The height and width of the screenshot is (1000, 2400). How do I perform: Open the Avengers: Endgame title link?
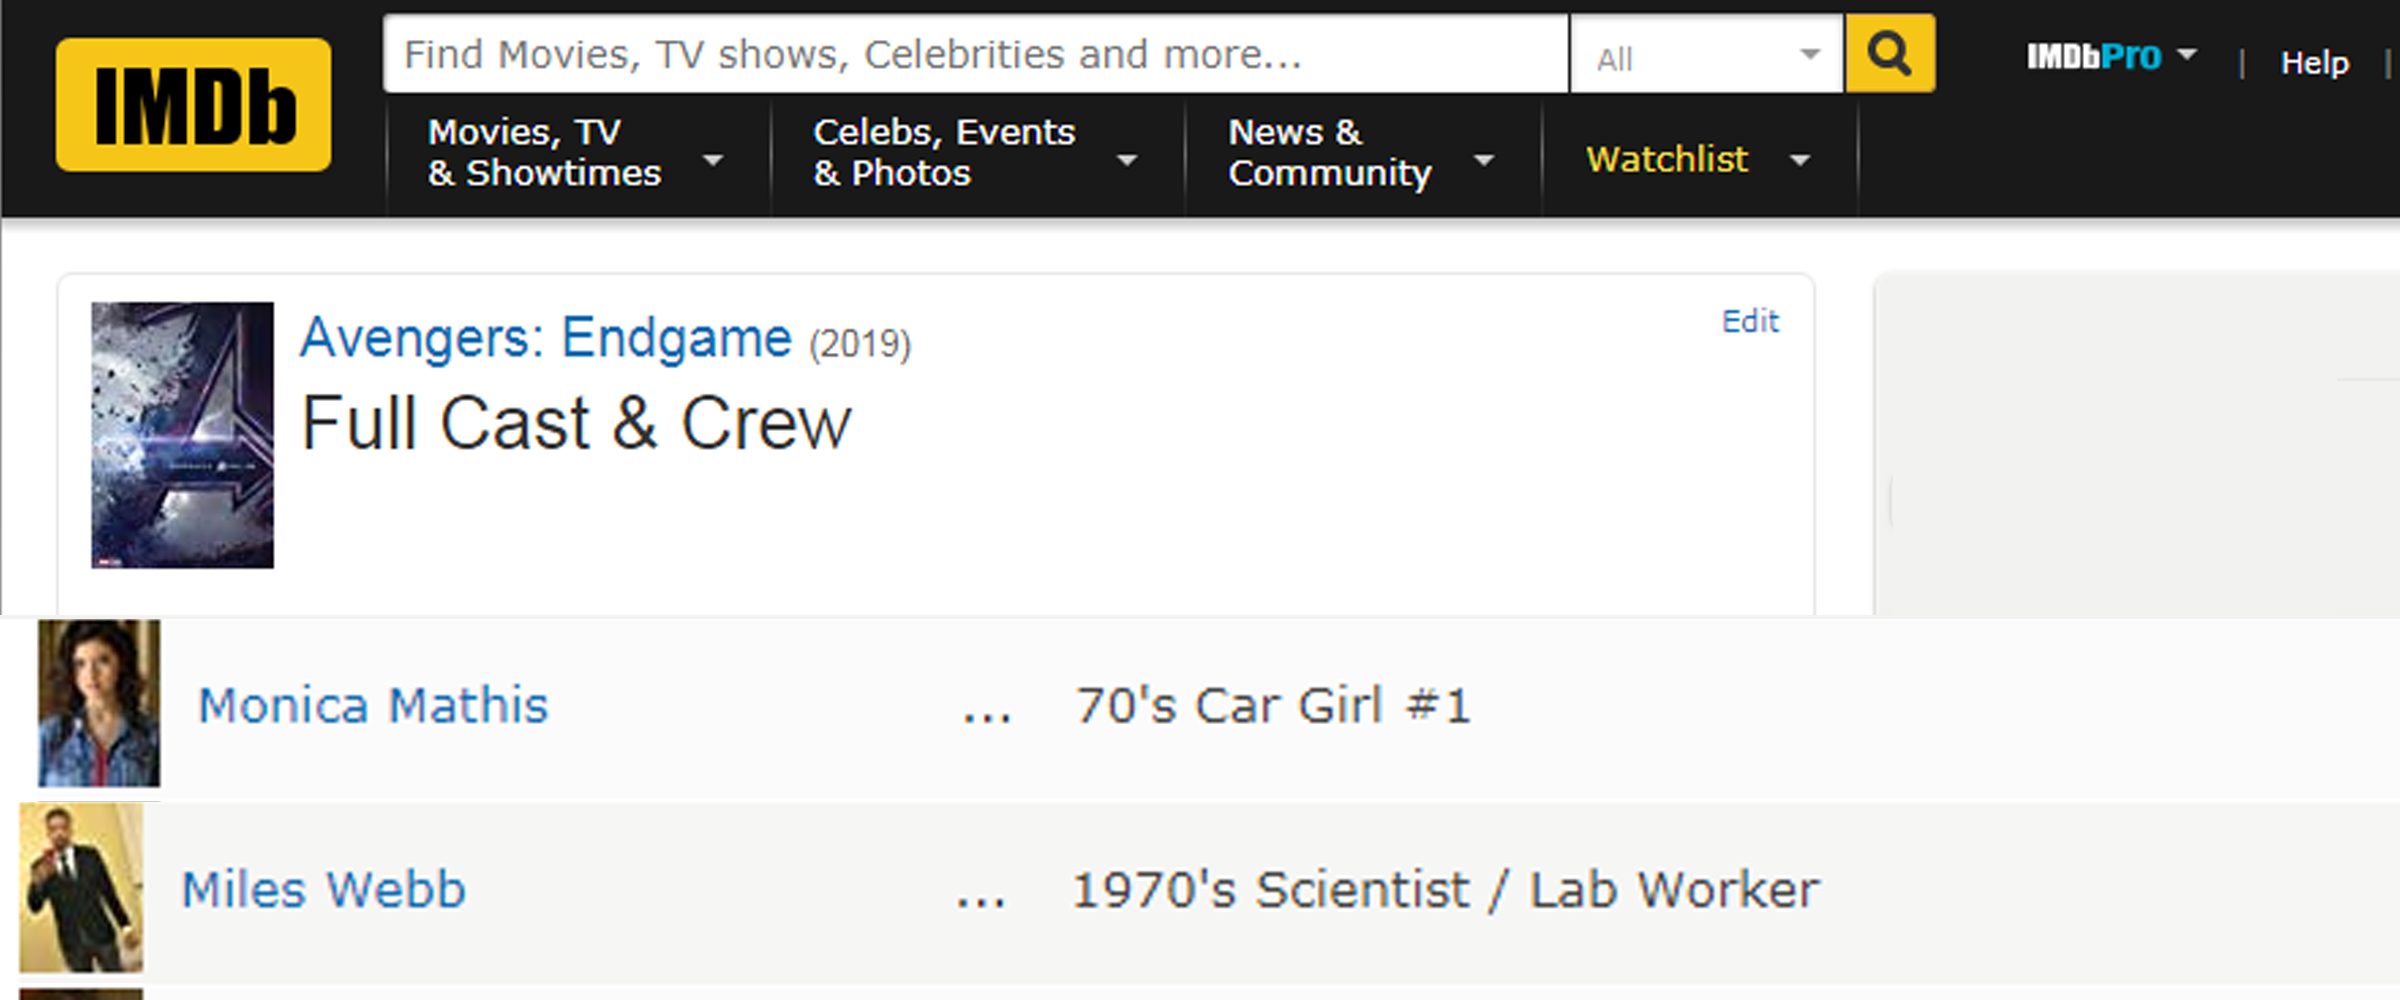(x=546, y=338)
